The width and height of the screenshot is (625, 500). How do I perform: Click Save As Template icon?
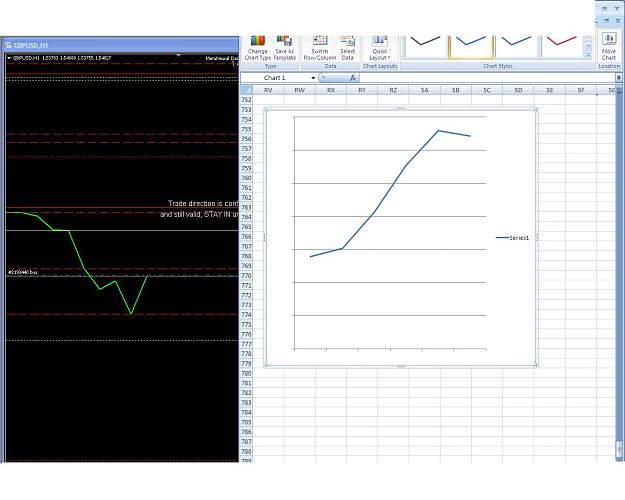point(284,48)
